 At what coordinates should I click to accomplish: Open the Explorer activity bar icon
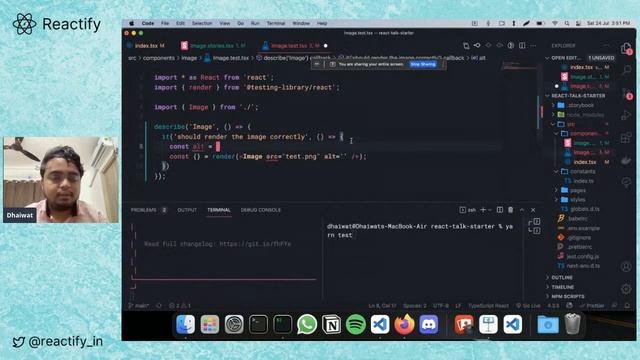point(626,49)
